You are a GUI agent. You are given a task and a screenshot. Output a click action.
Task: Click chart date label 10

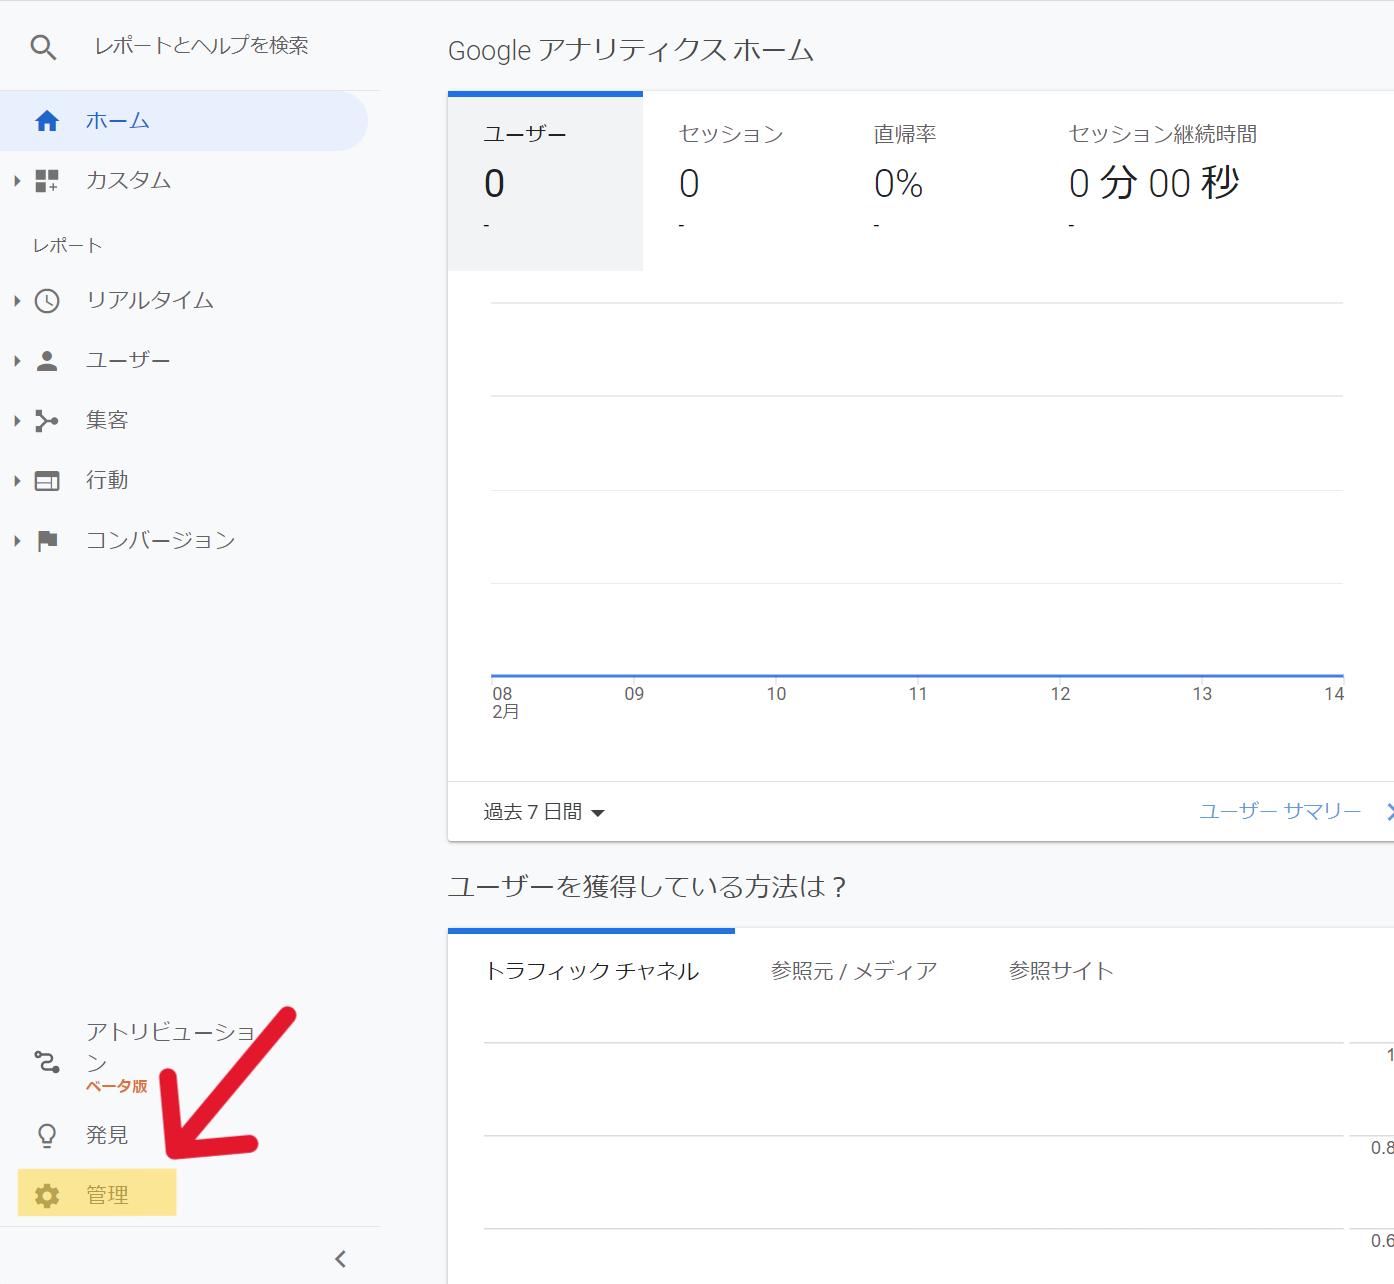(x=776, y=694)
